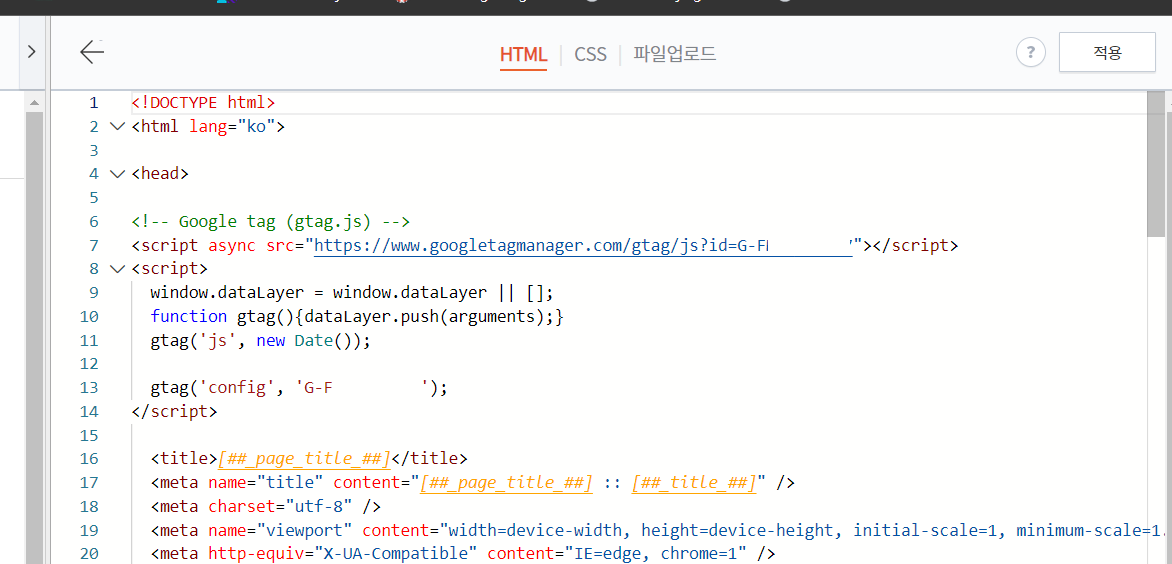This screenshot has width=1172, height=564.
Task: Click the Google tag comment on line 6
Action: tap(271, 222)
